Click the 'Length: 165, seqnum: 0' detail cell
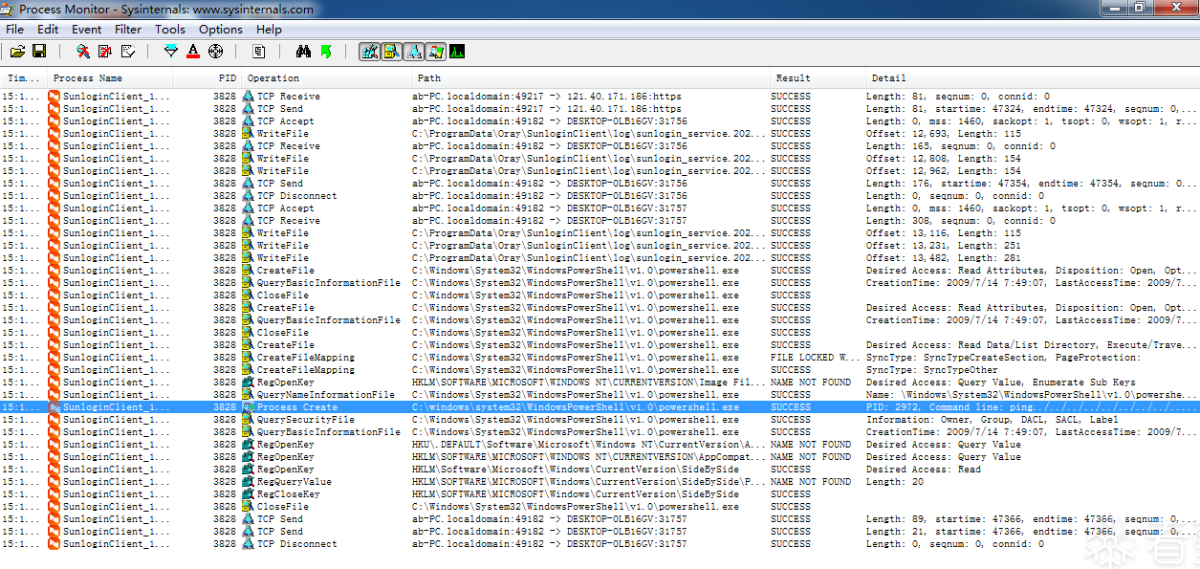1200x569 pixels. point(960,146)
